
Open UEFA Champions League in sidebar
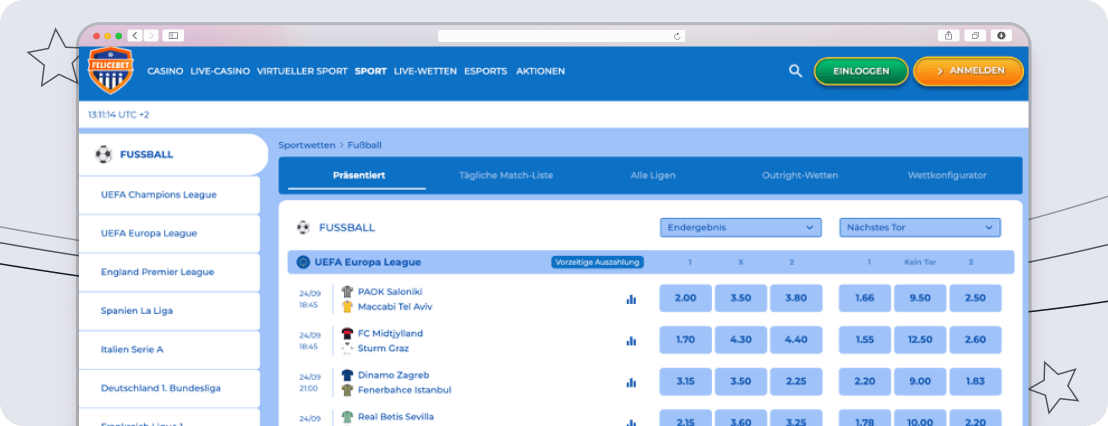coord(170,195)
